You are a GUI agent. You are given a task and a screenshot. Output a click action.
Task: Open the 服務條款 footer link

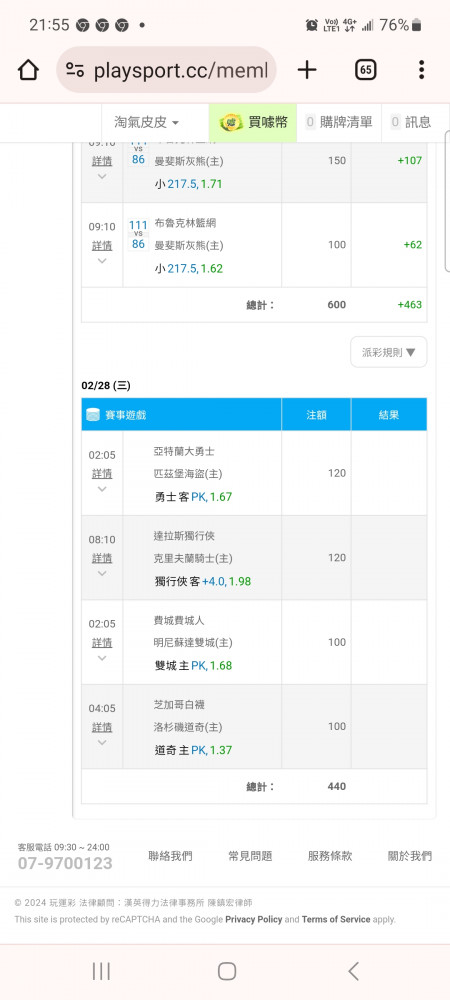click(330, 857)
